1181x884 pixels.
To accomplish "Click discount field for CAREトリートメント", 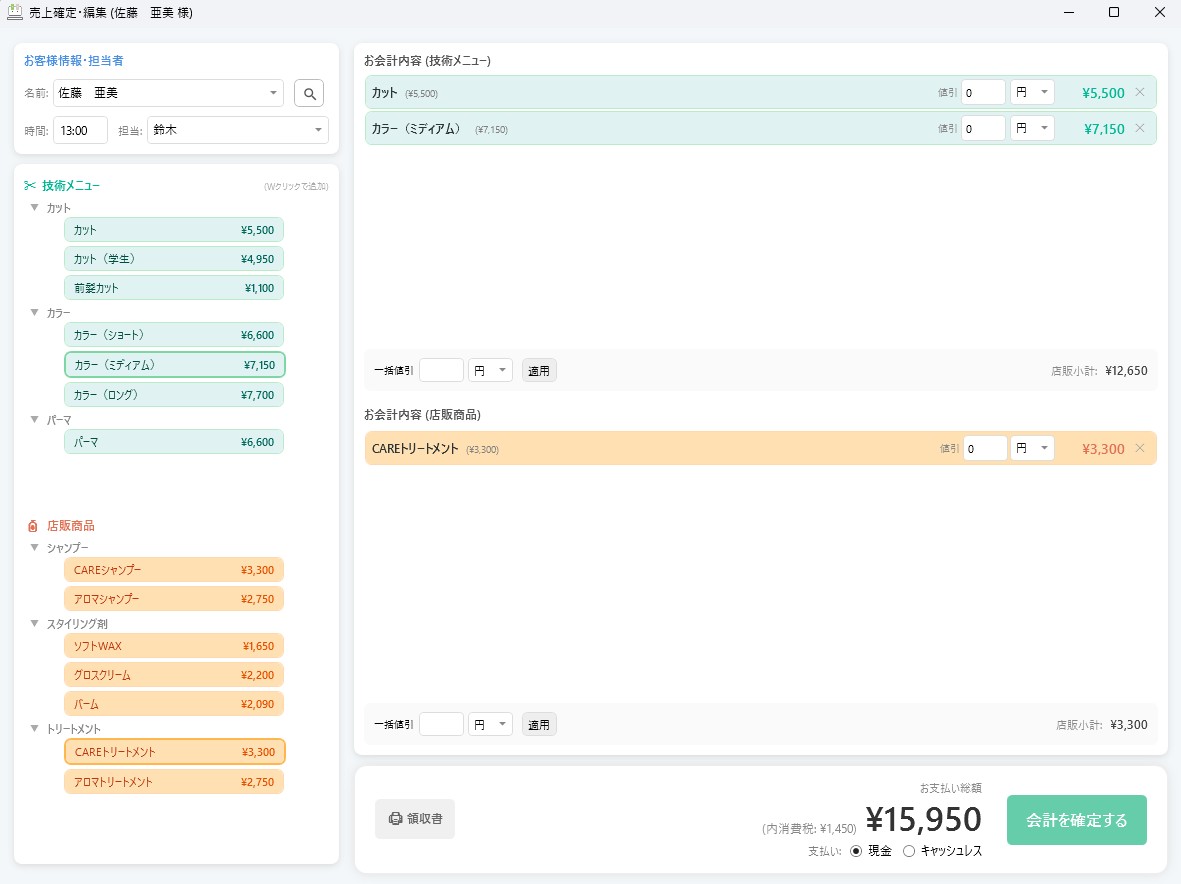I will pyautogui.click(x=984, y=449).
